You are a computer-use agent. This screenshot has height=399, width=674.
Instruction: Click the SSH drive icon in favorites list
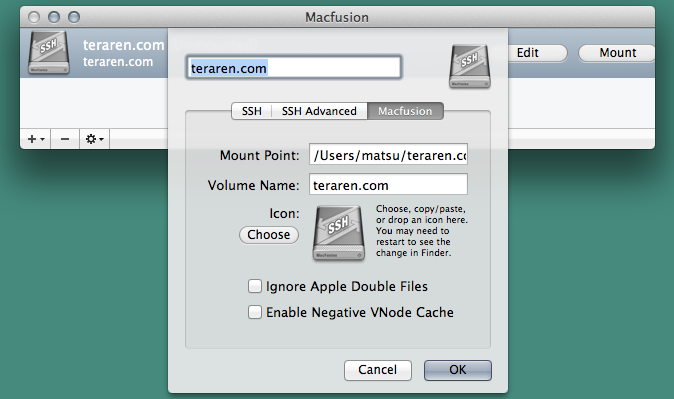pos(49,52)
